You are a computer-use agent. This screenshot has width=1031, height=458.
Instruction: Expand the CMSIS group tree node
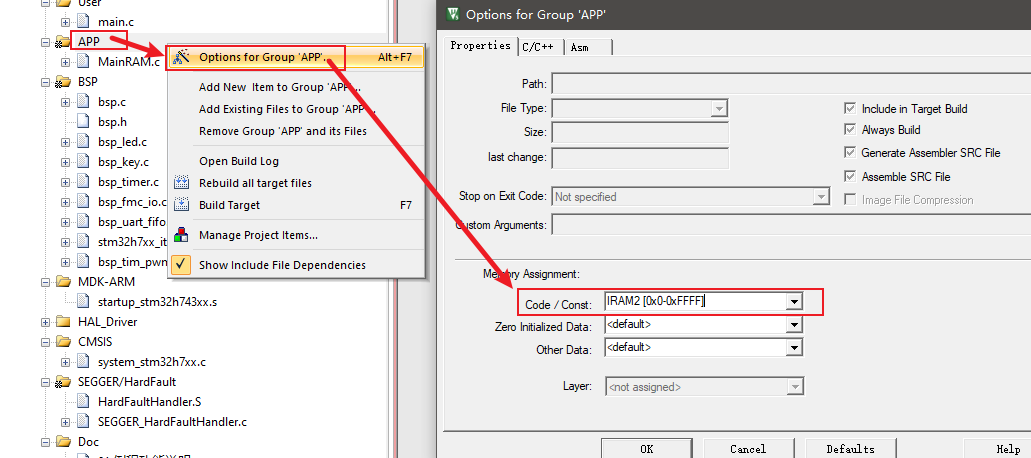46,341
